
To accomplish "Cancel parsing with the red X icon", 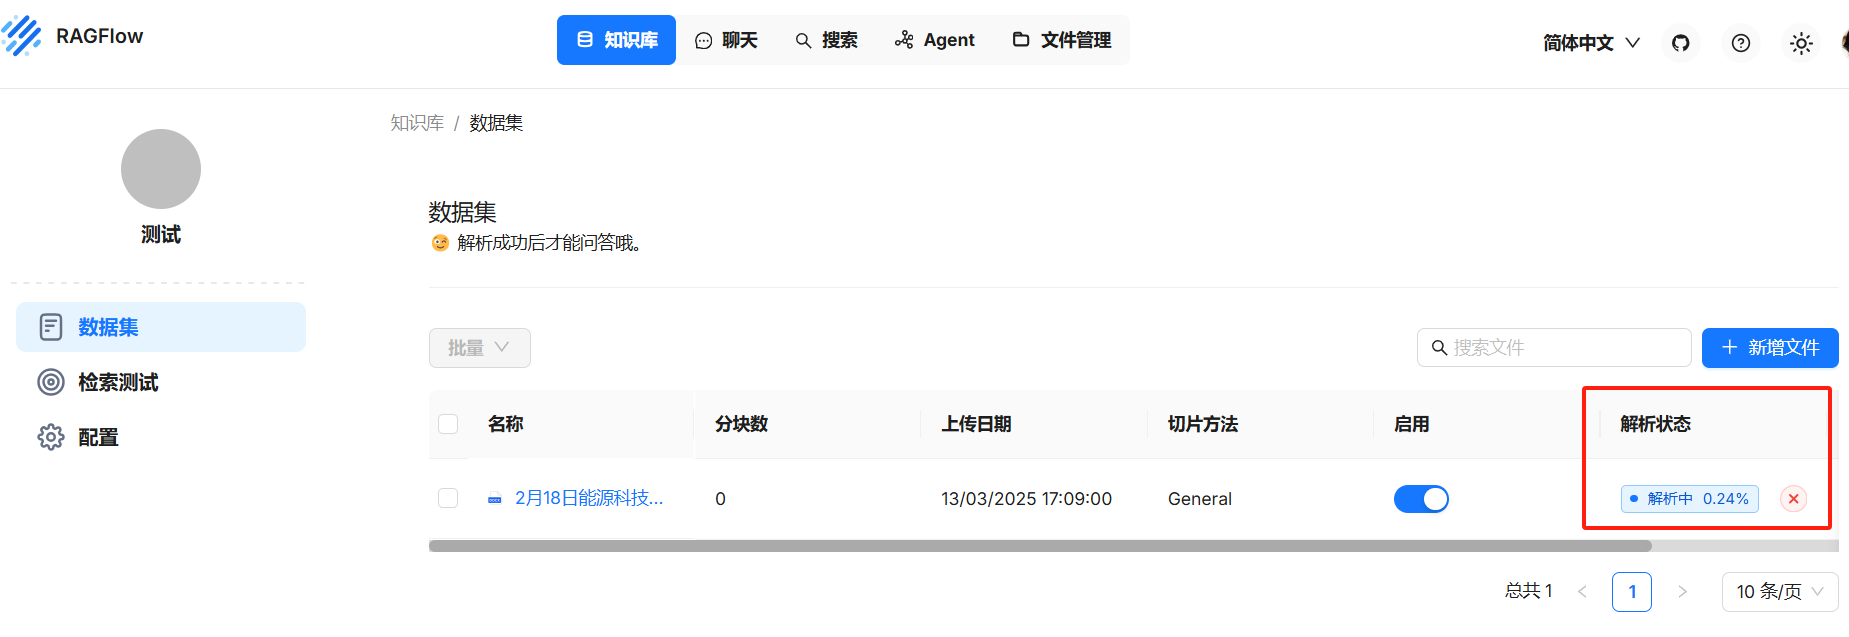I will tap(1794, 499).
